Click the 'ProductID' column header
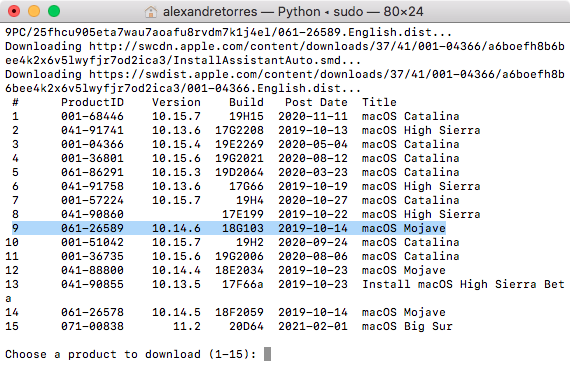Screen dimensions: 570x366 92,102
